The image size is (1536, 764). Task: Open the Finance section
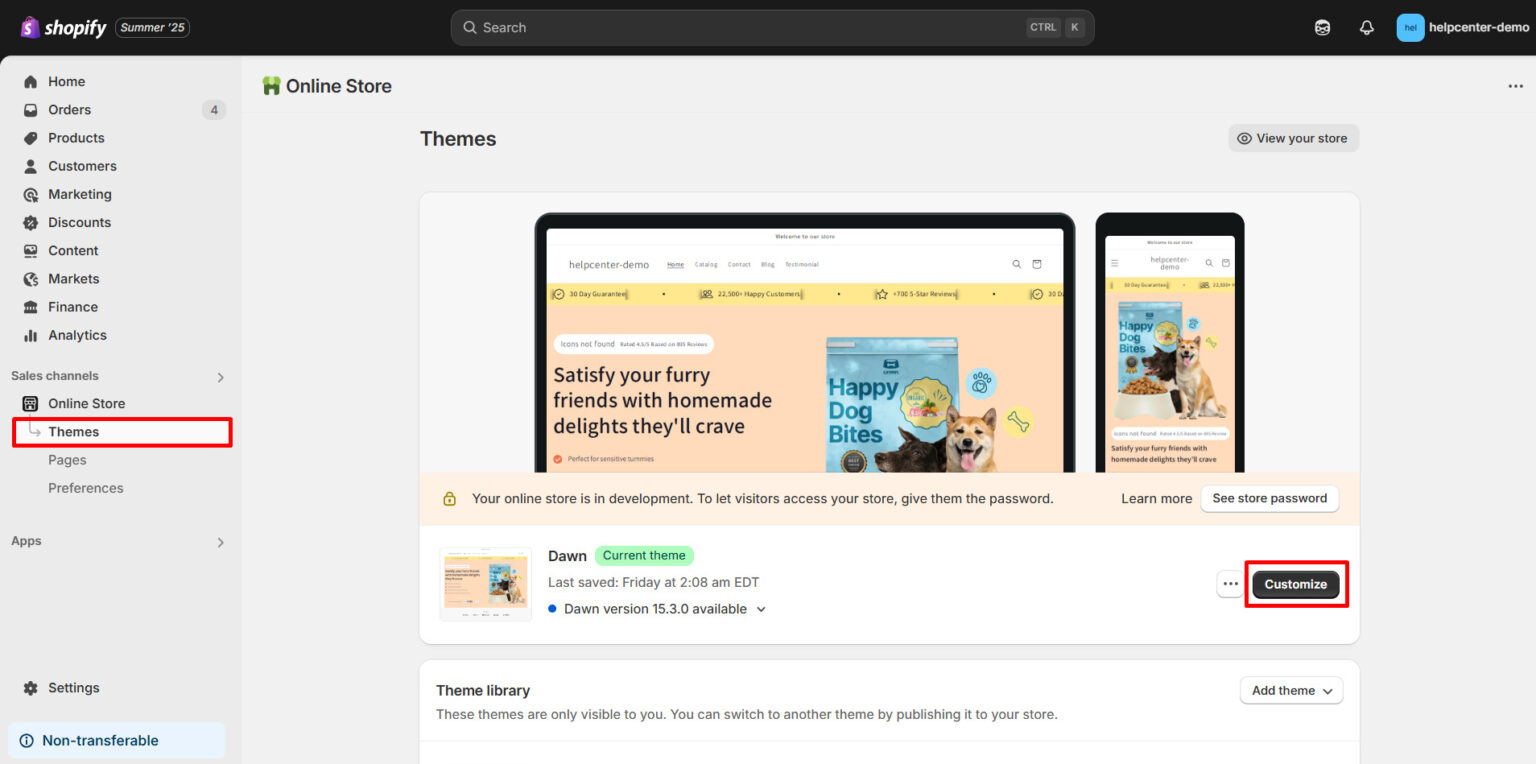pyautogui.click(x=72, y=306)
